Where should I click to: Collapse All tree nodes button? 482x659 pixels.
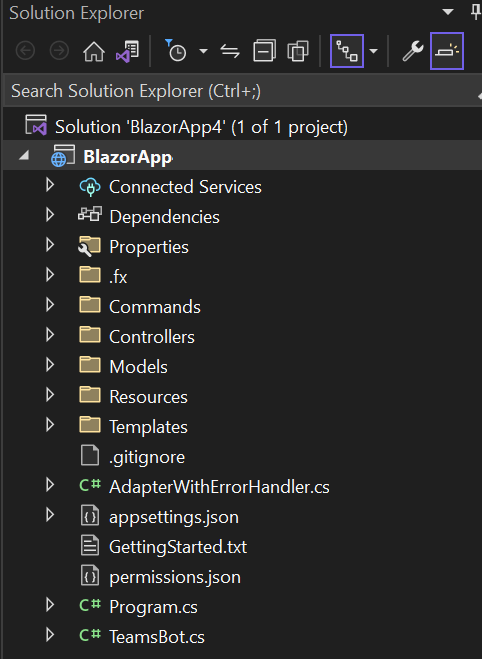[x=264, y=51]
